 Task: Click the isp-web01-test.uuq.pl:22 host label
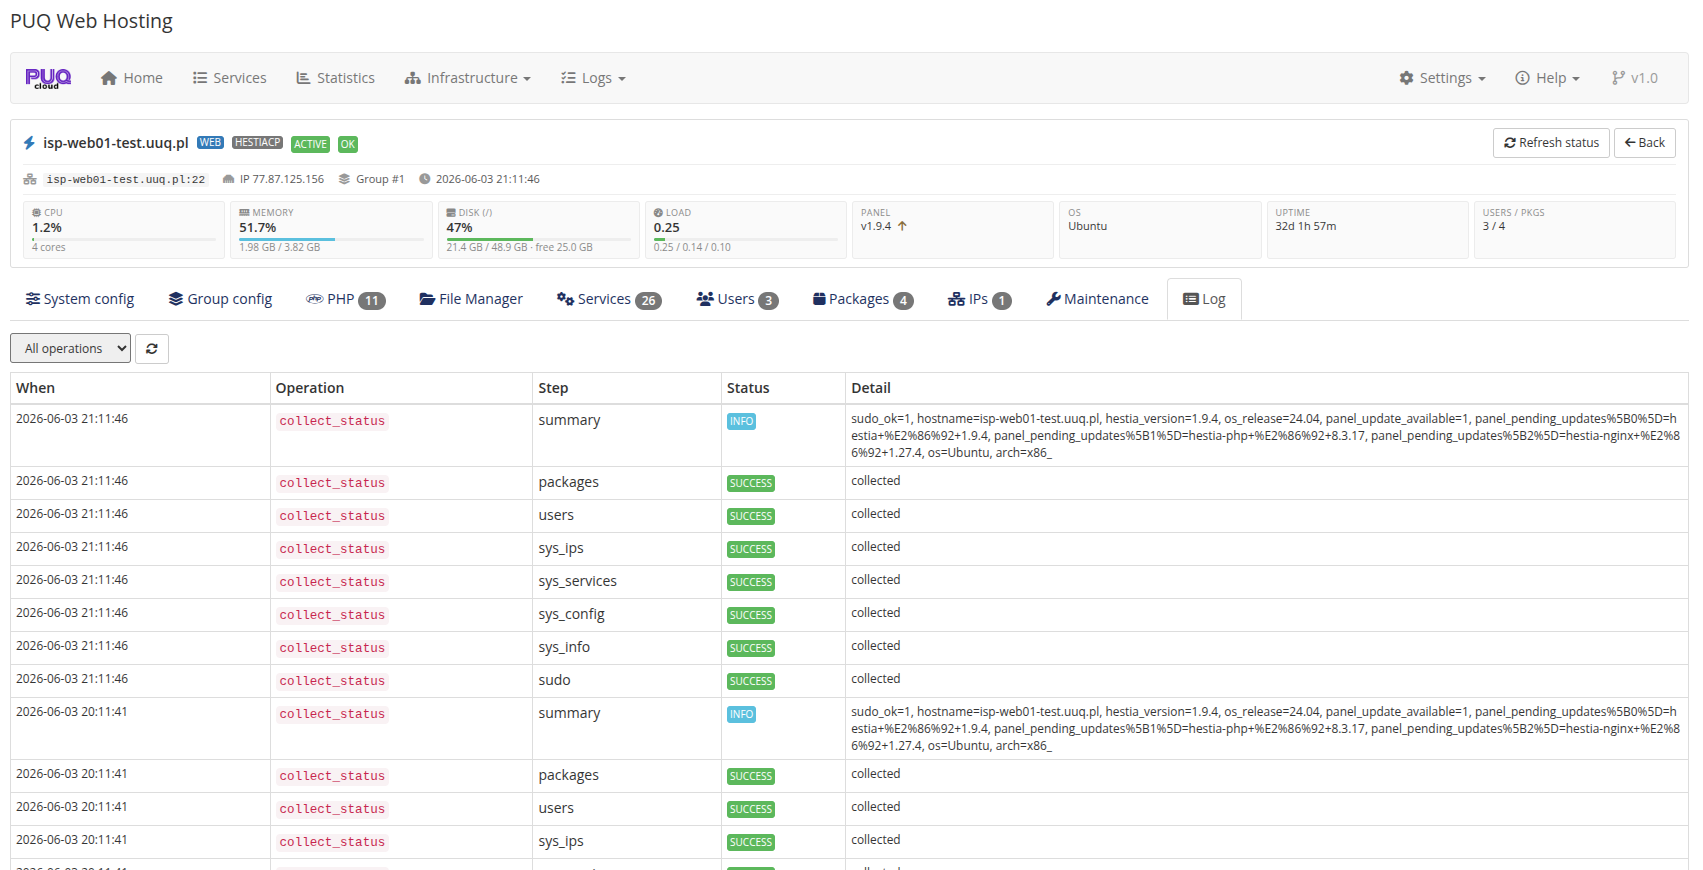pyautogui.click(x=126, y=180)
